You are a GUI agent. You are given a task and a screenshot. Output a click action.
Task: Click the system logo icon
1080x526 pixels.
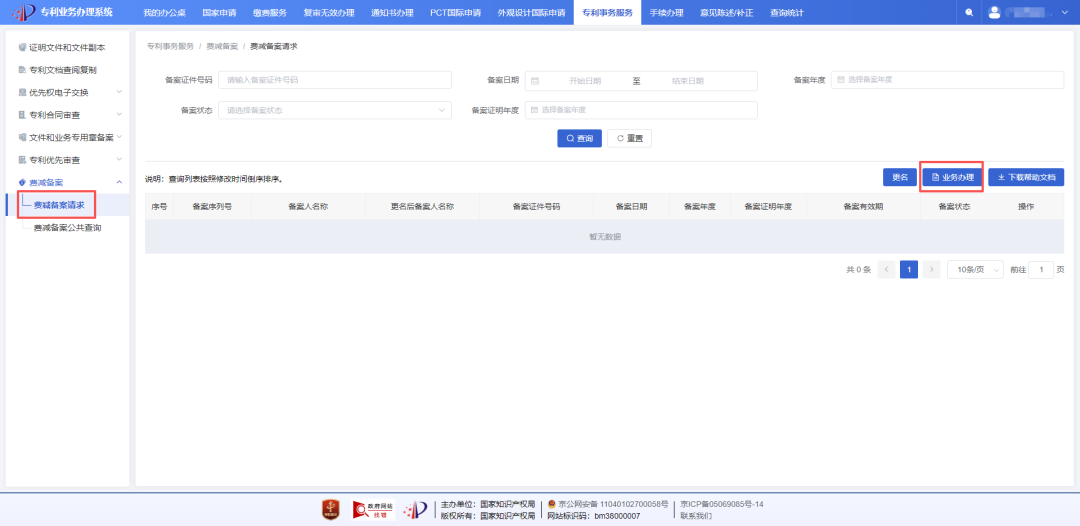click(x=24, y=12)
